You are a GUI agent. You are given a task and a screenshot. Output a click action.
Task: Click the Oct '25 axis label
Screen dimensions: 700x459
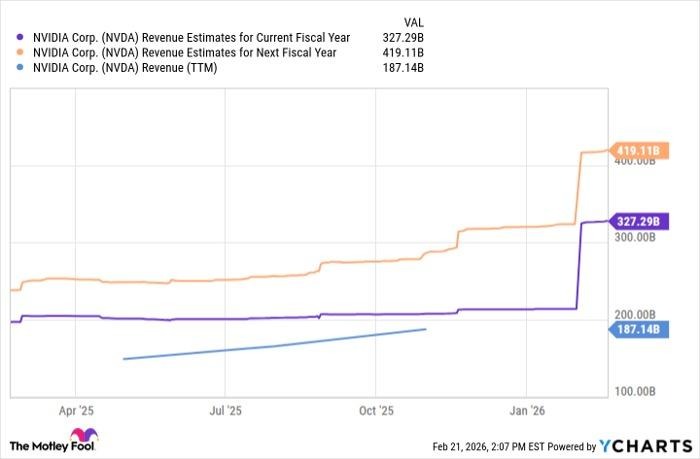coord(376,409)
